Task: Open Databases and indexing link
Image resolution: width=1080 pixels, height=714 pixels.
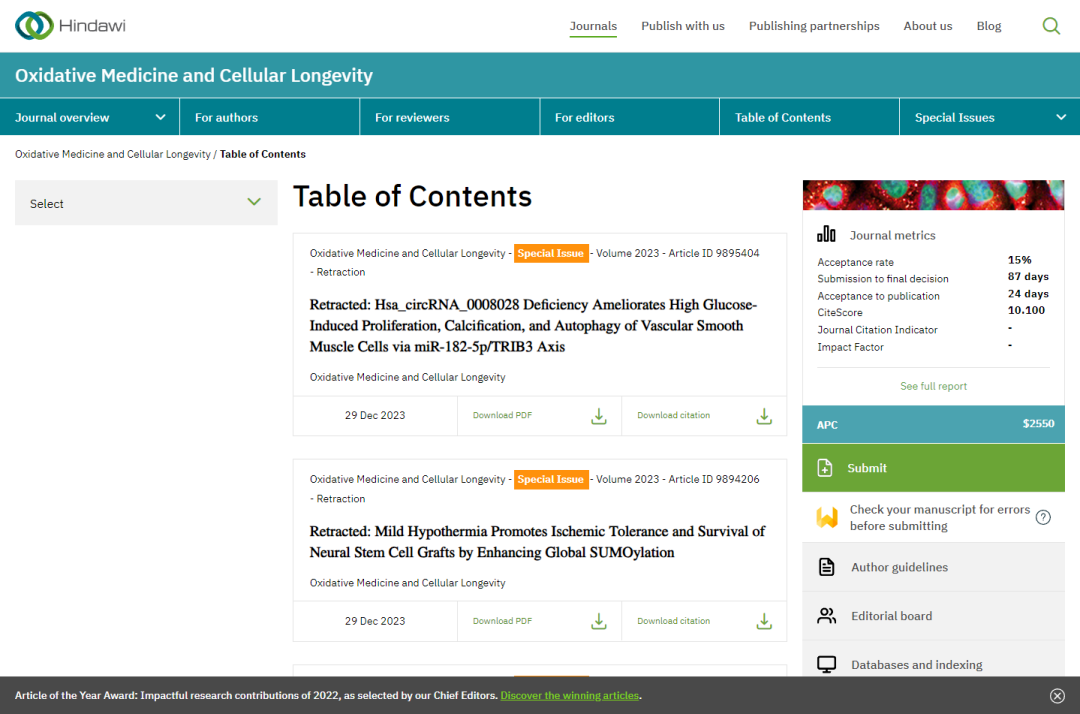Action: tap(916, 665)
